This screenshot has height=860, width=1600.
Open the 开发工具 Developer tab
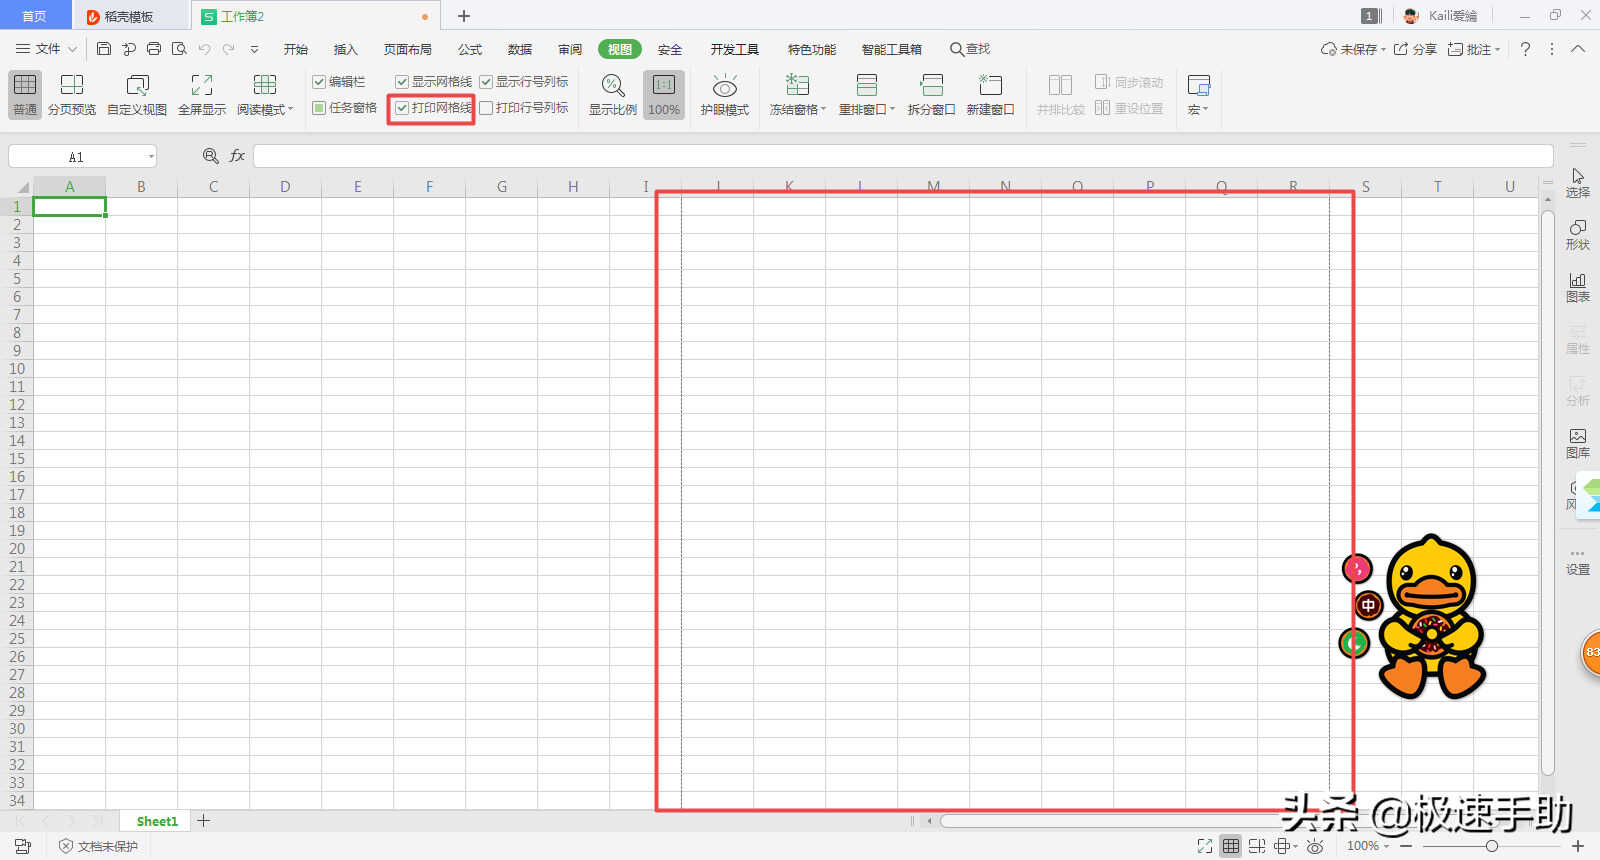tap(734, 49)
